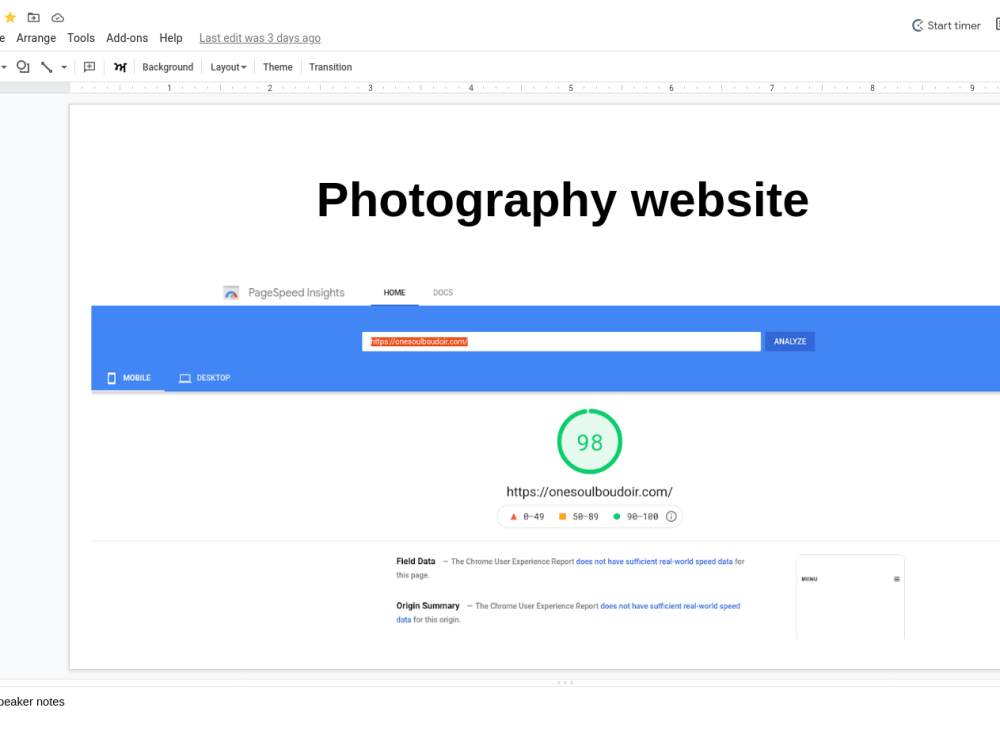Open the Add-ons menu

click(127, 38)
